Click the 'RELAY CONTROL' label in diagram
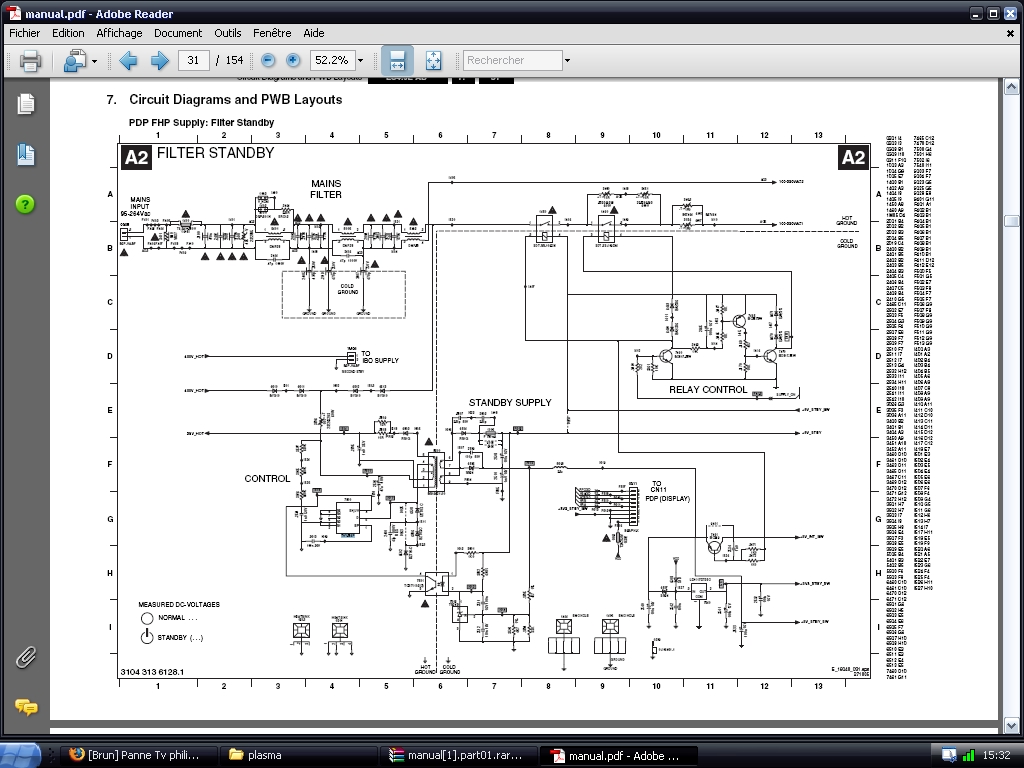The width and height of the screenshot is (1024, 768). (708, 390)
